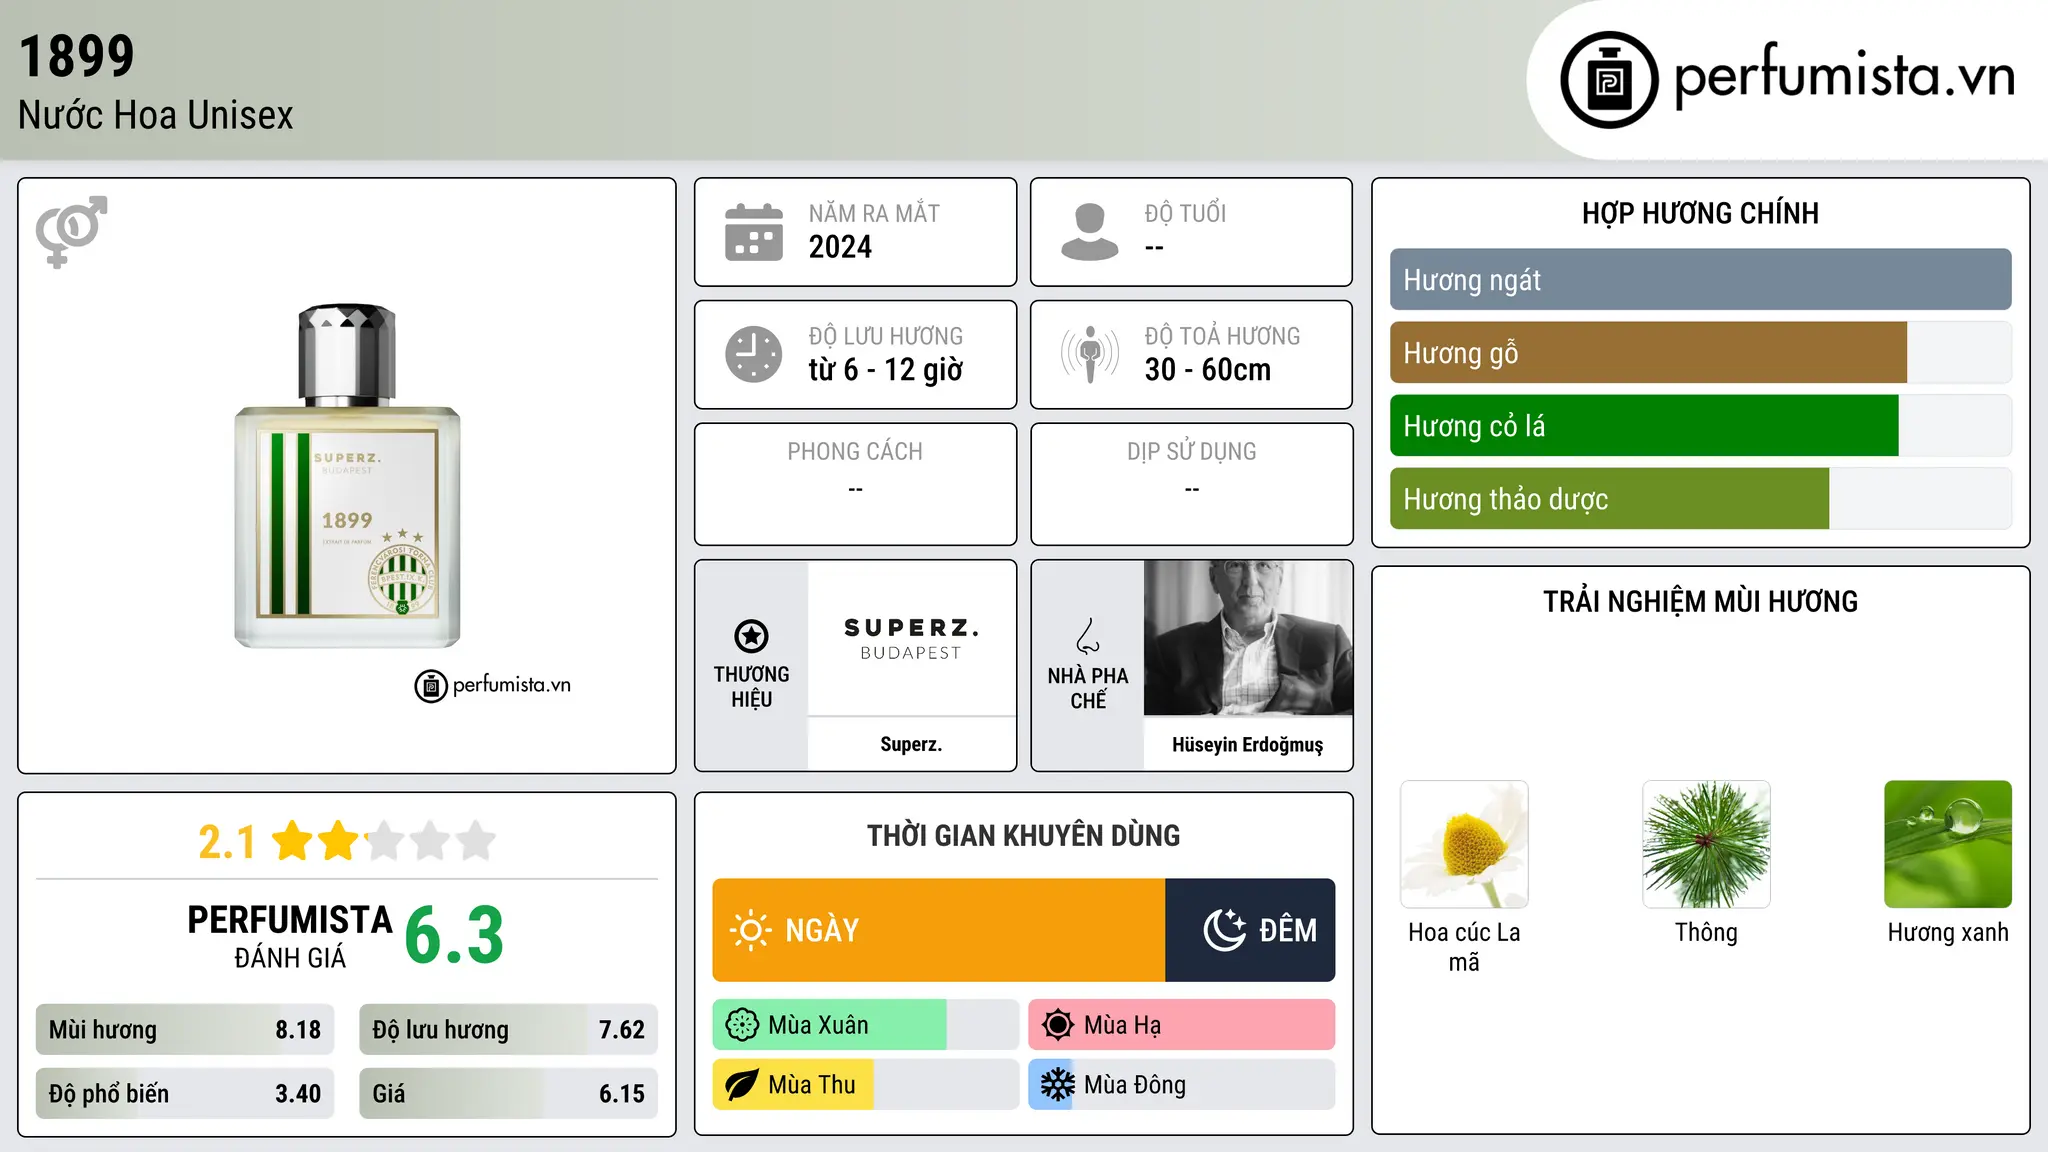
Task: Click the Dịp sử dụng card
Action: click(1191, 484)
